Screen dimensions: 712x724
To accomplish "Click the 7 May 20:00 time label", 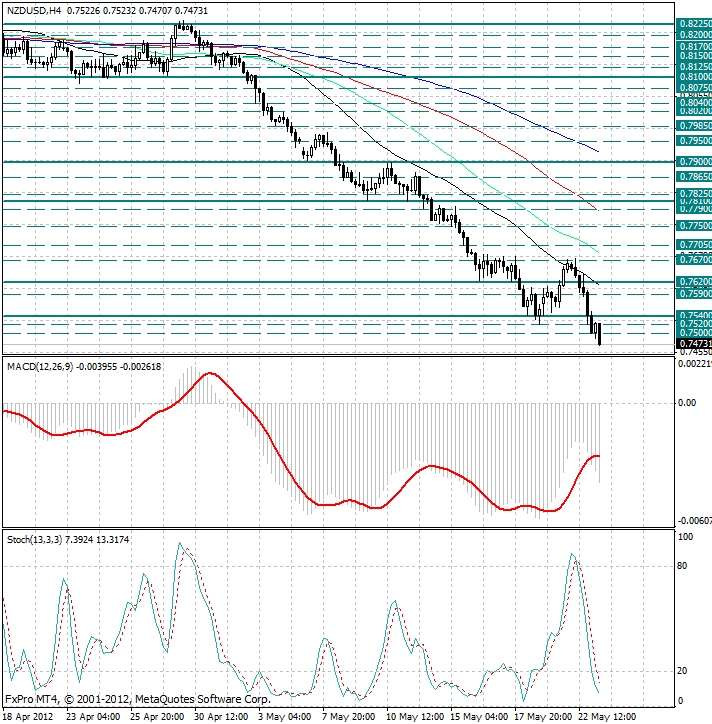I will coord(349,717).
